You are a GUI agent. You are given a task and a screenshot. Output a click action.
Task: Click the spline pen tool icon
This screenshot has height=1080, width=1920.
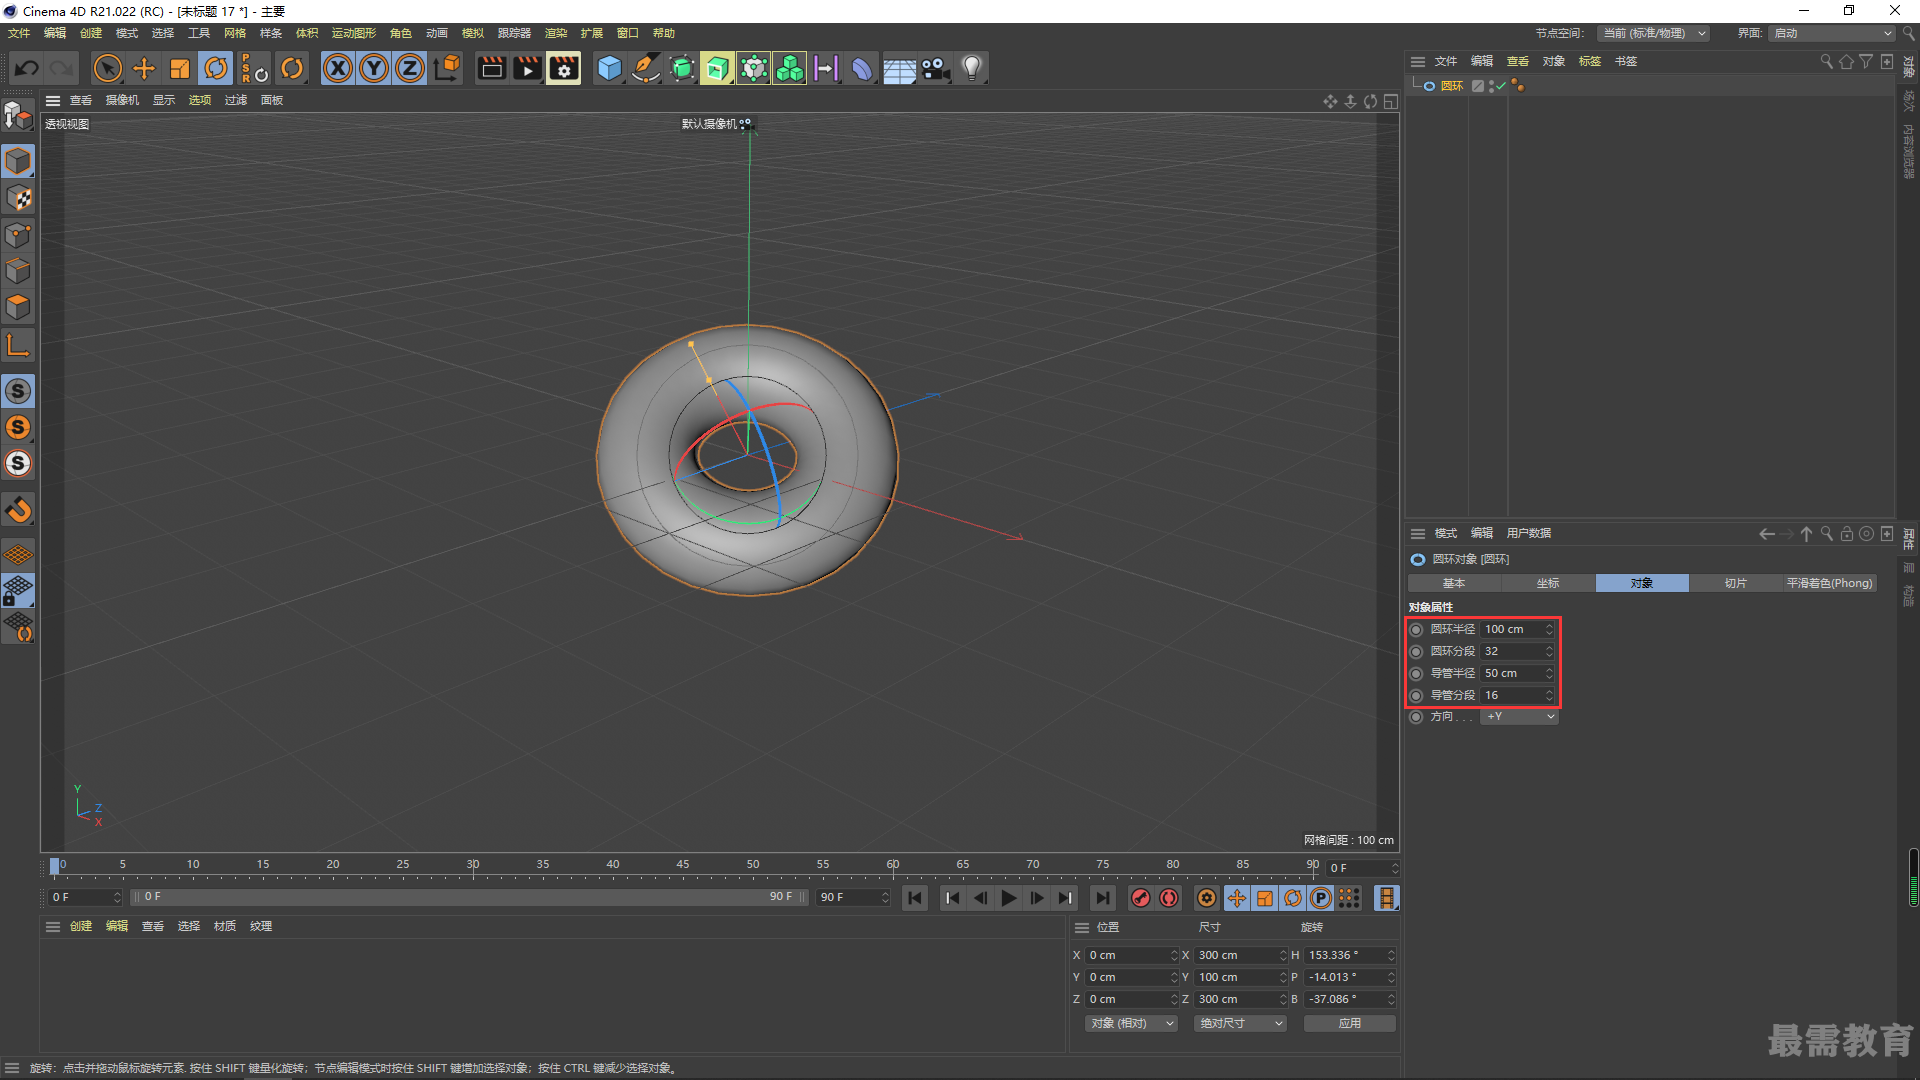click(x=646, y=68)
